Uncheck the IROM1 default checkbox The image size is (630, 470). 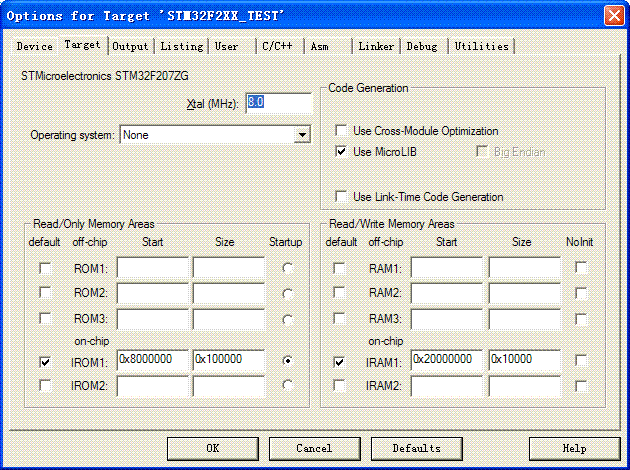45,362
